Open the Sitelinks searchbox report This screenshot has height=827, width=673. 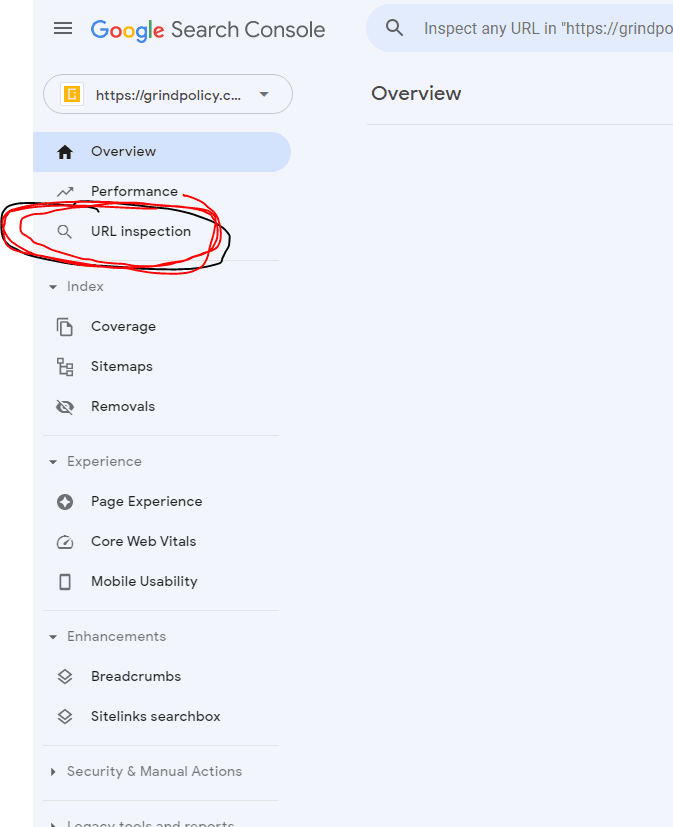click(156, 717)
